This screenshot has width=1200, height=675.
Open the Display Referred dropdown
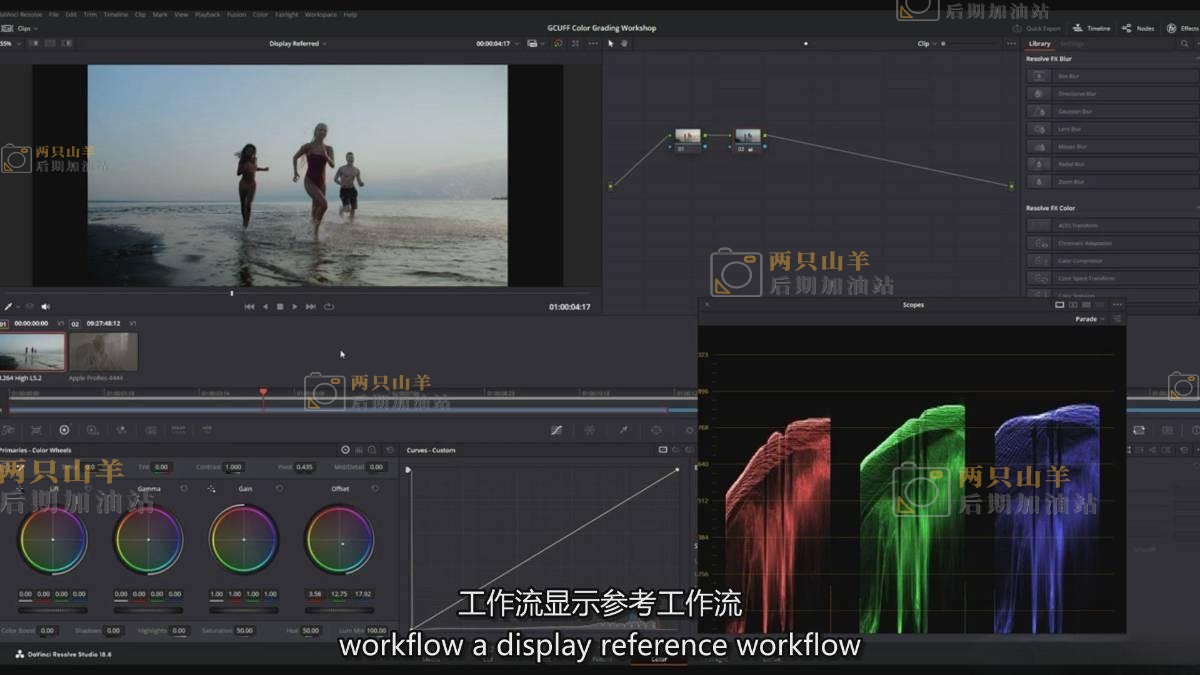(297, 44)
